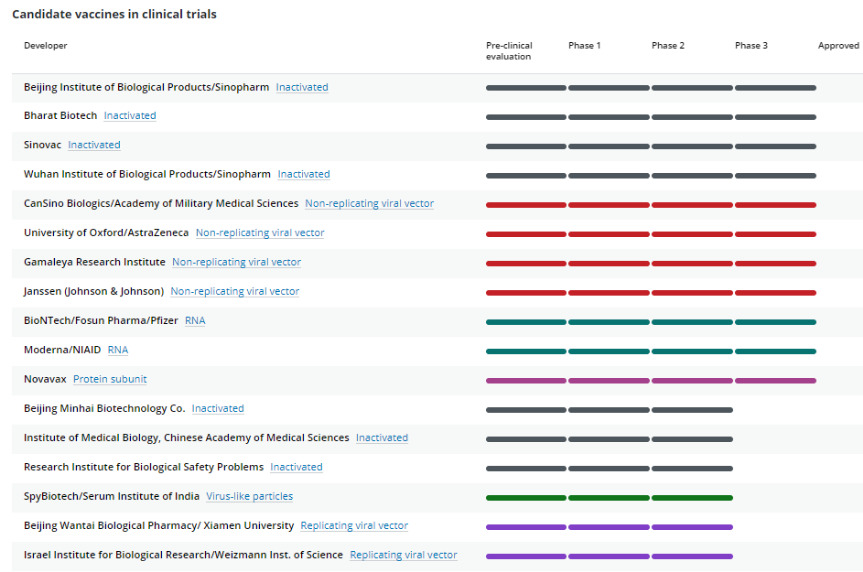
Task: Select the Developer column header
Action: (46, 46)
